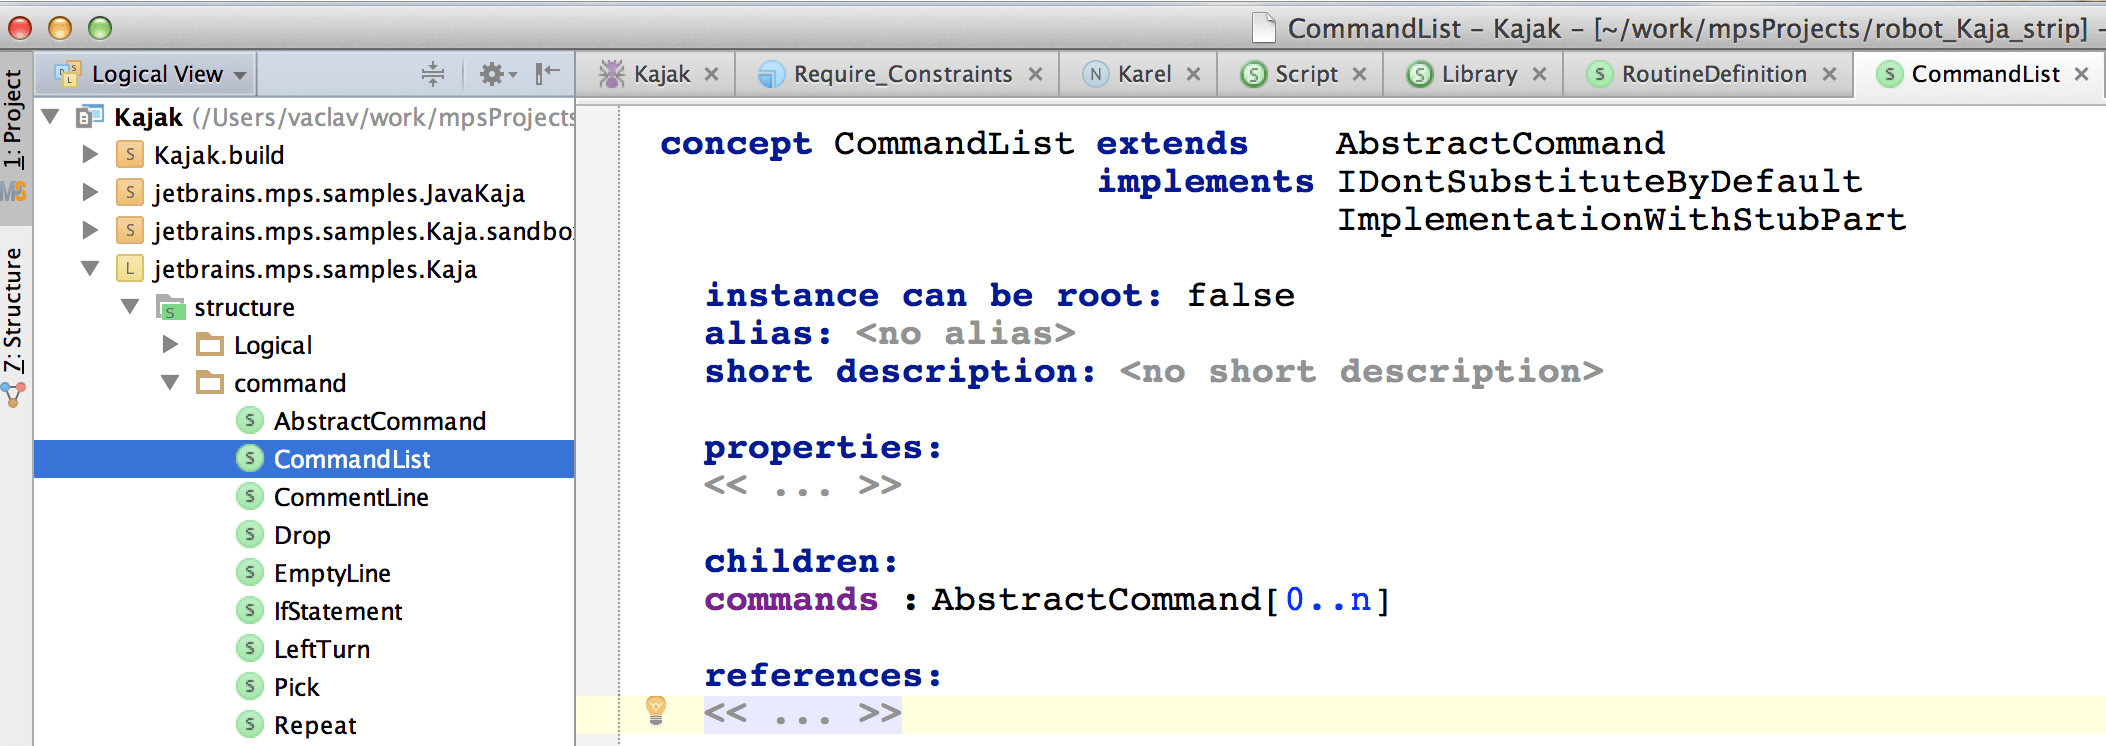The height and width of the screenshot is (746, 2106).
Task: Open the Structure tool window sidebar button
Action: [x=13, y=312]
